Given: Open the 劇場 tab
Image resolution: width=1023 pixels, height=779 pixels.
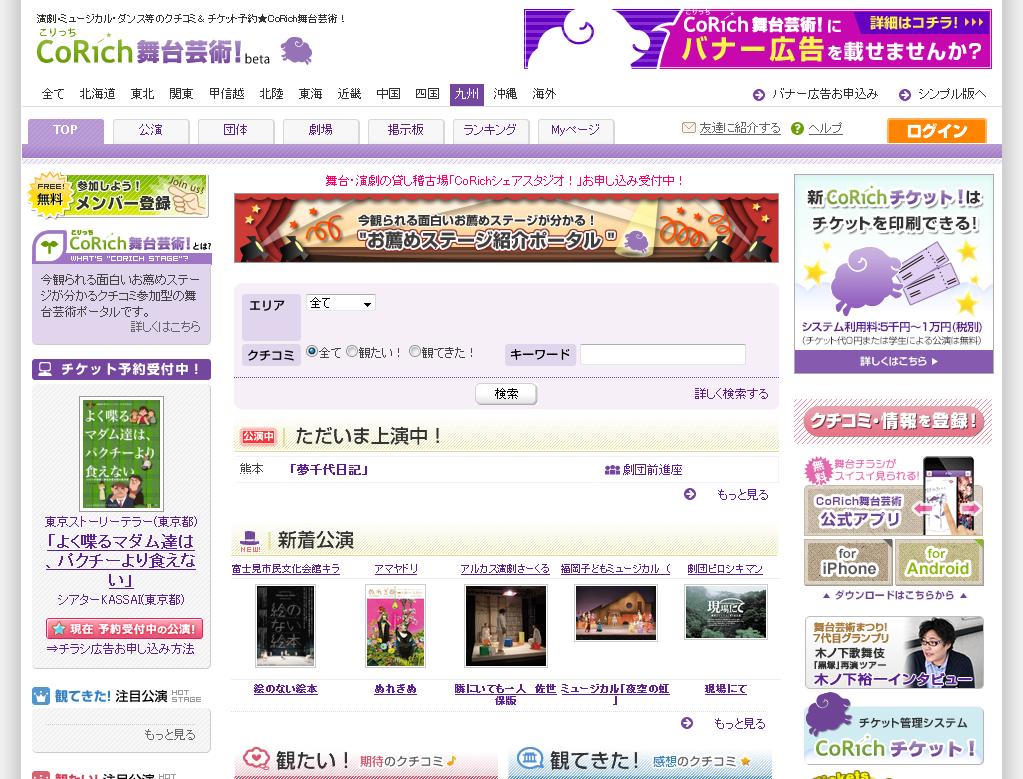Looking at the screenshot, I should click(x=320, y=130).
